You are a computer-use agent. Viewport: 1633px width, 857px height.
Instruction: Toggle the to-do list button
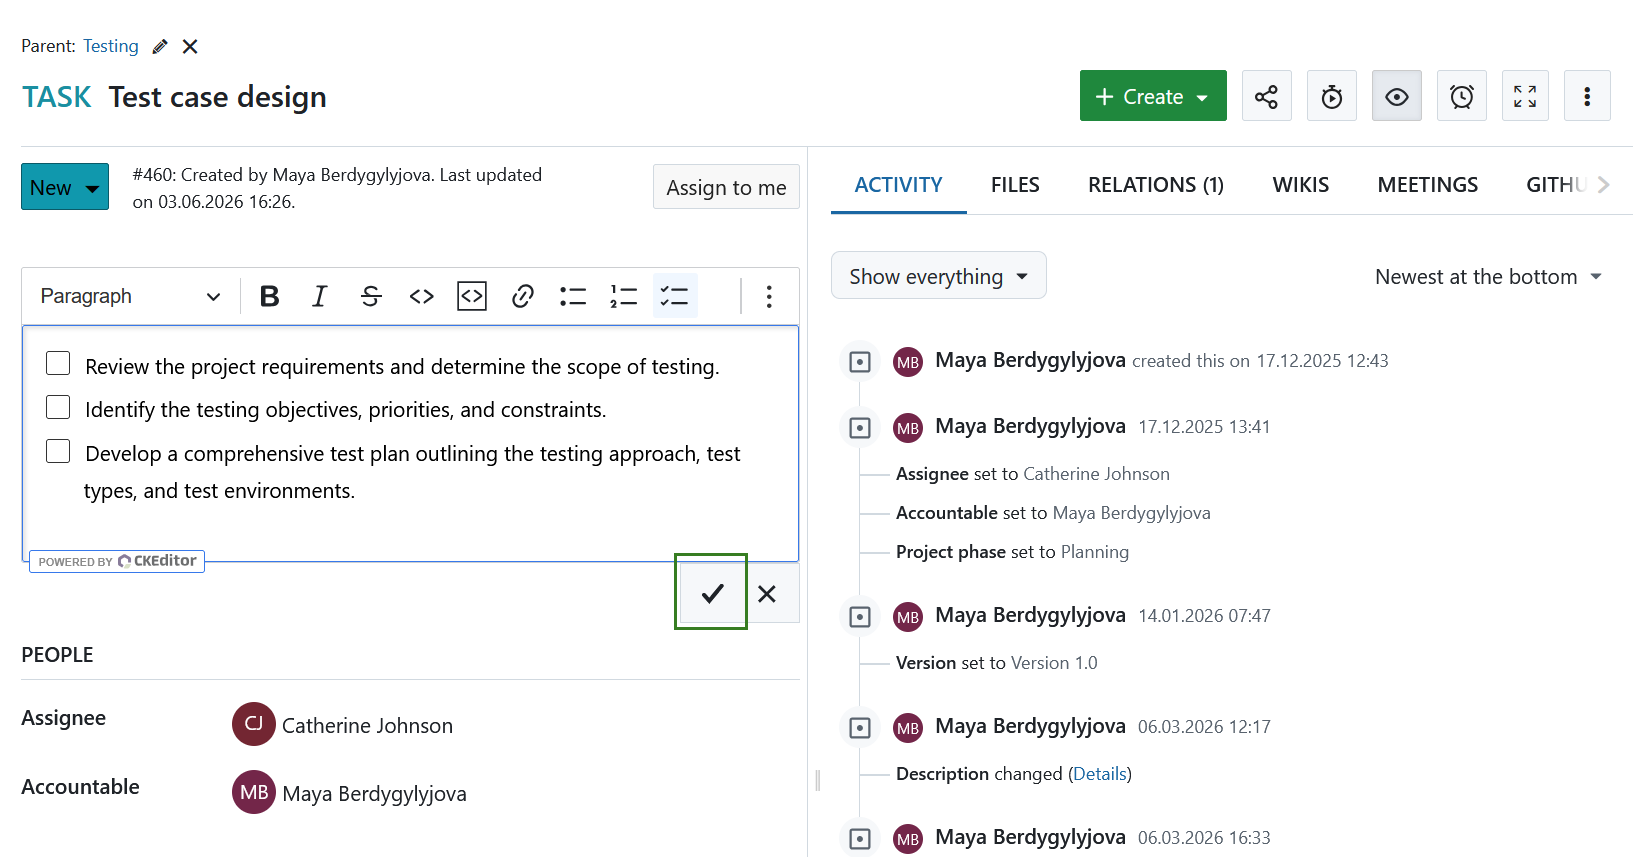click(x=675, y=296)
